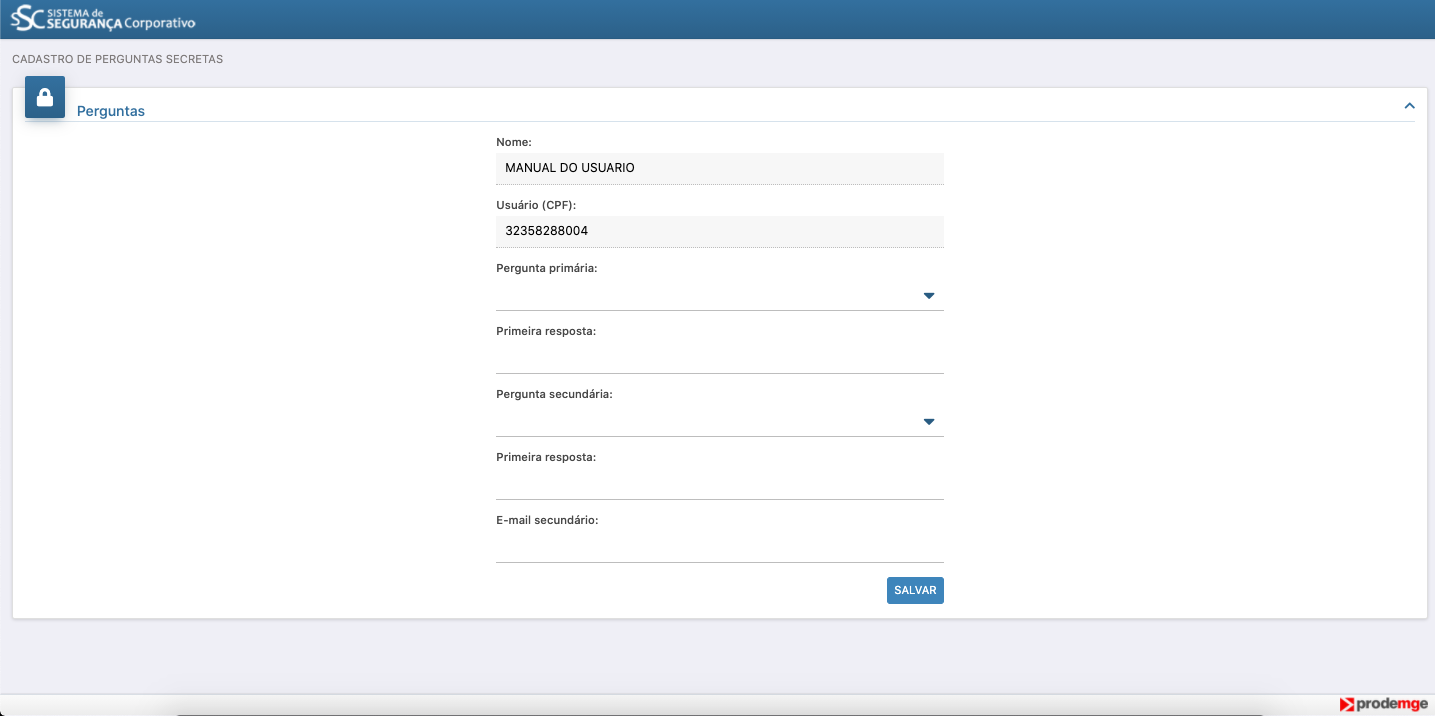Viewport: 1435px width, 716px height.
Task: Open the Pergunta secundária dropdown arrow
Action: tap(928, 422)
